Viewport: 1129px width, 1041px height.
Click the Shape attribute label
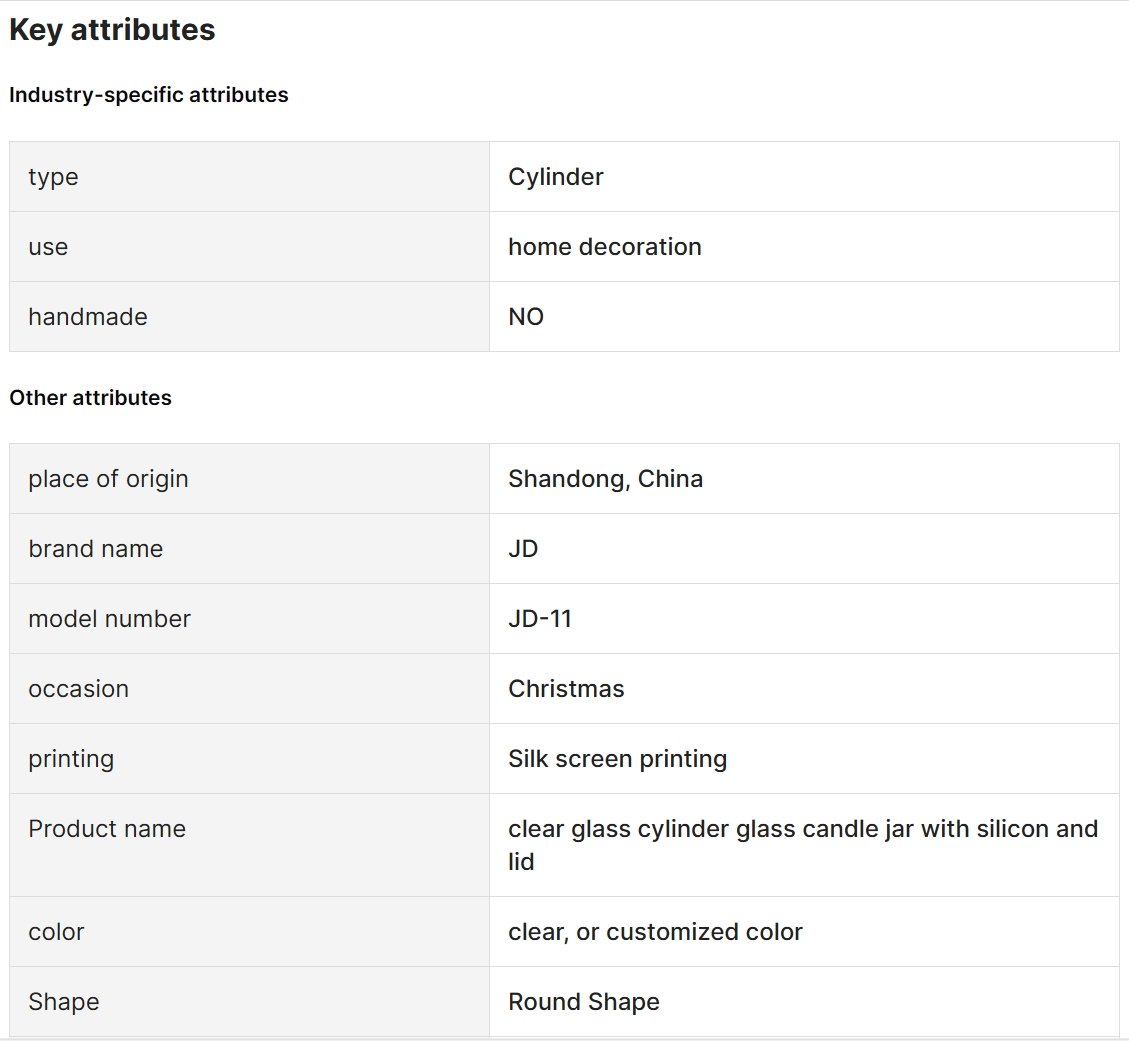tap(63, 1002)
